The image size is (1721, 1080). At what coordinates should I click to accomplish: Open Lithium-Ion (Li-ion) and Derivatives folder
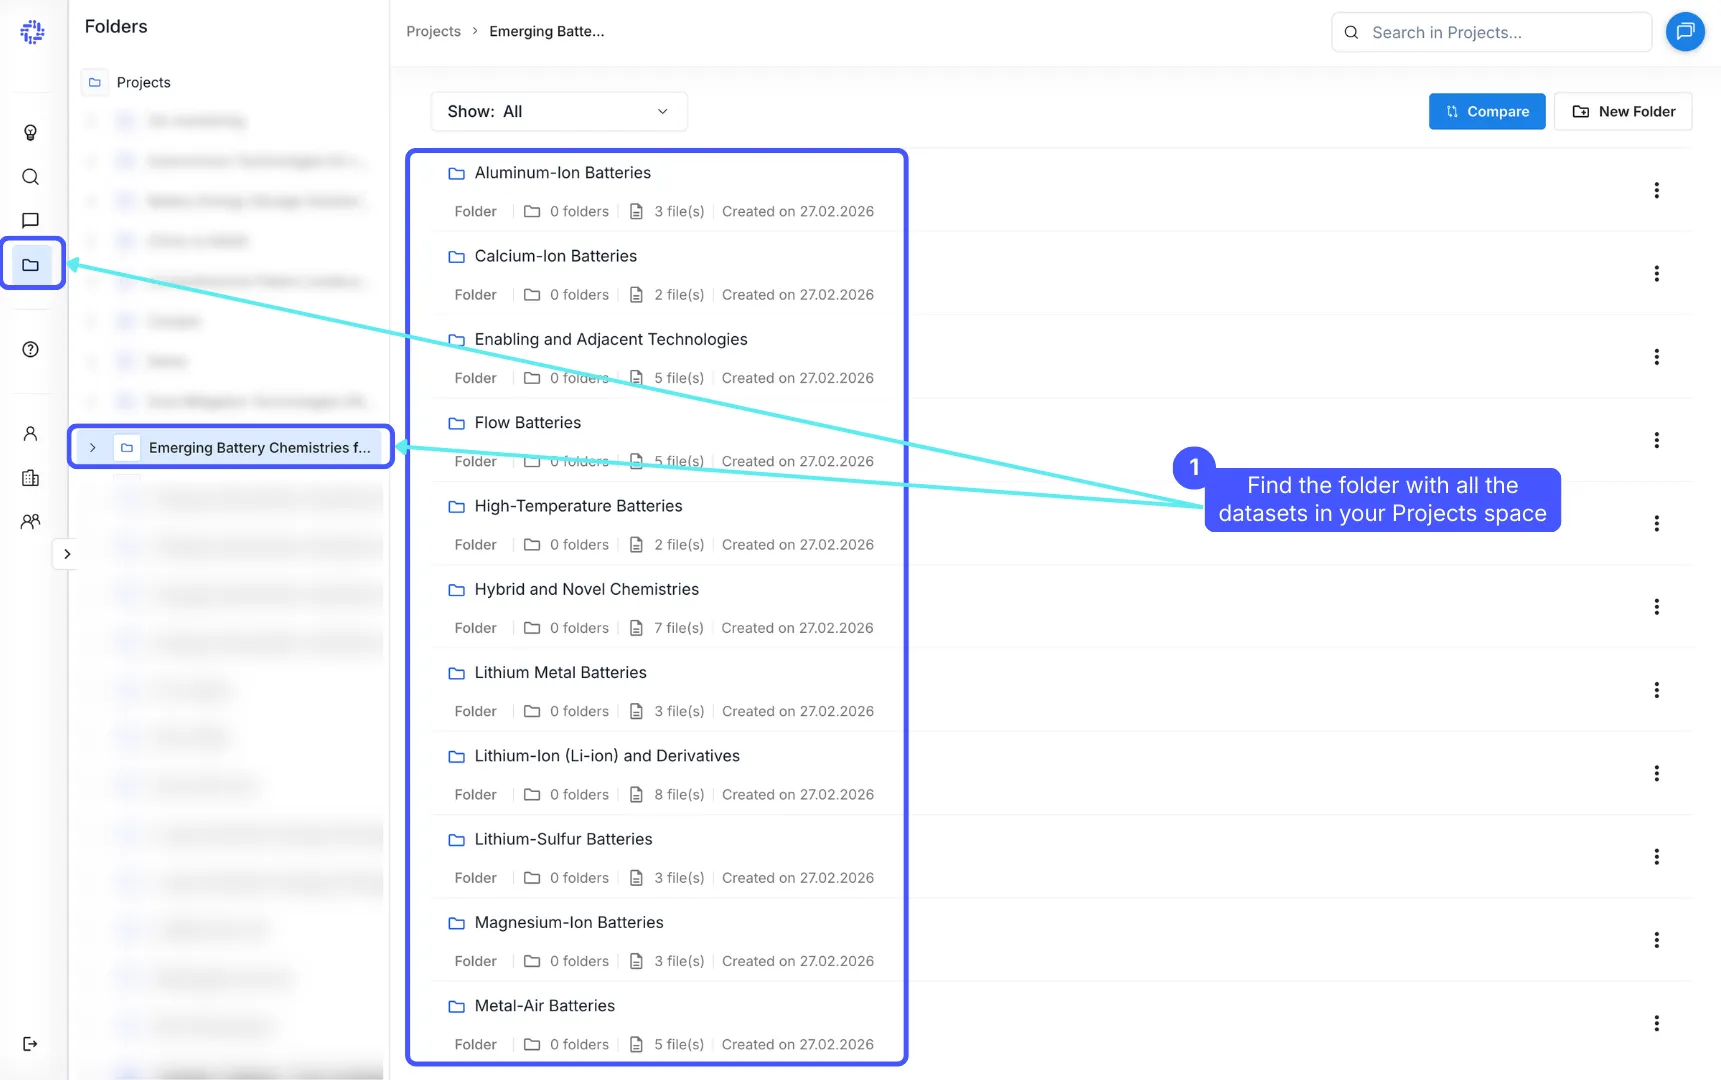(x=607, y=756)
